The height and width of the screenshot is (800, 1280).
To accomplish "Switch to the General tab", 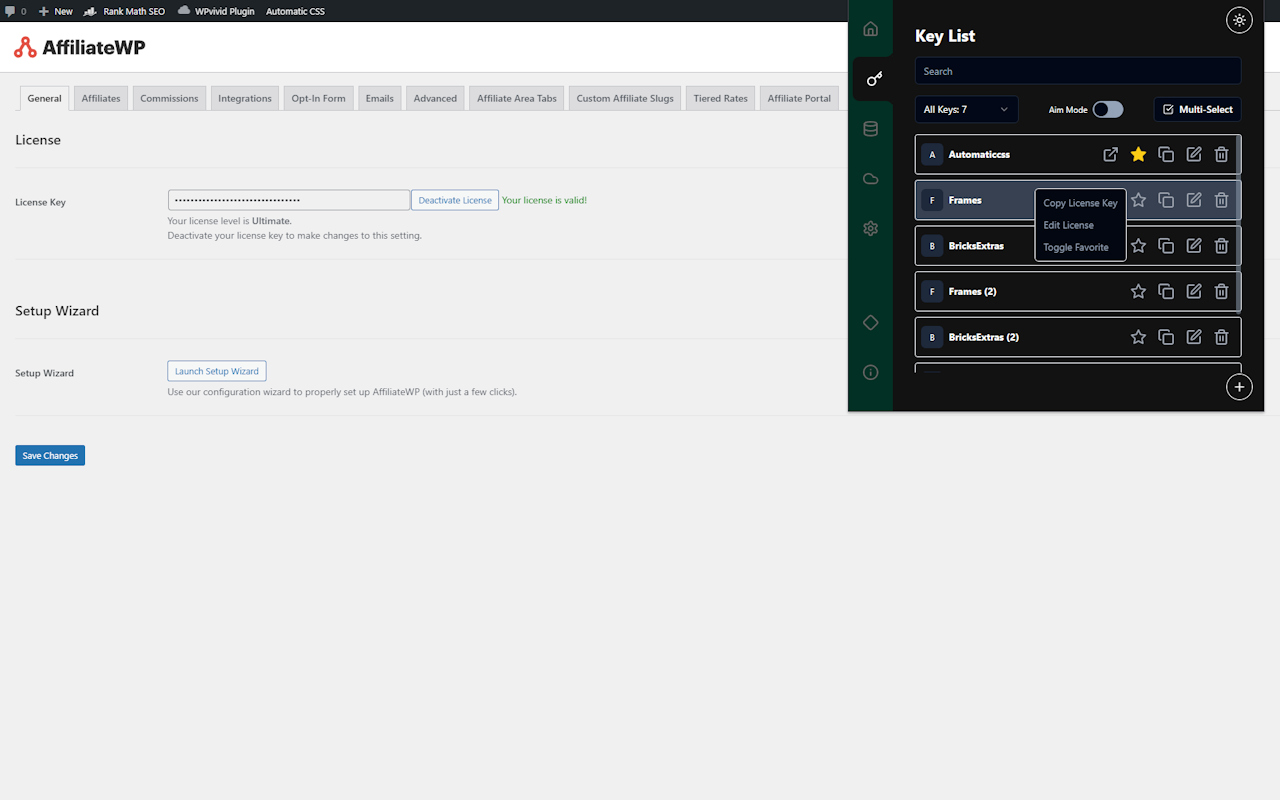I will coord(44,98).
